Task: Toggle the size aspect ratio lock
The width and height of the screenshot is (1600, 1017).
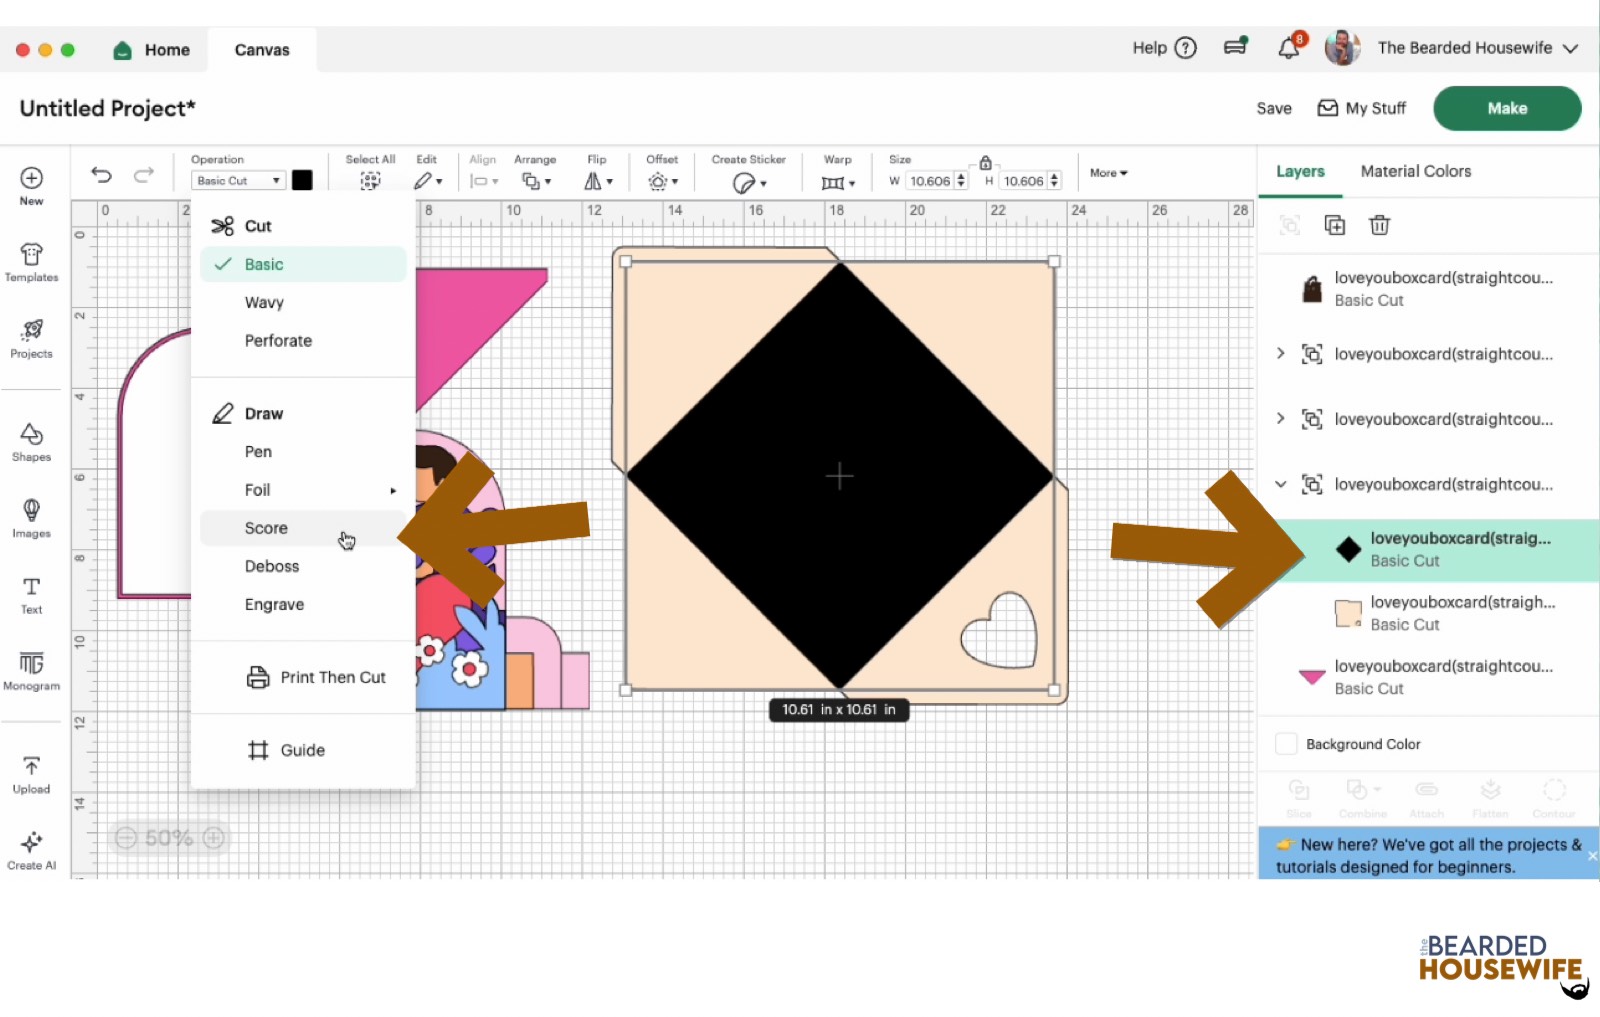Action: (x=985, y=162)
